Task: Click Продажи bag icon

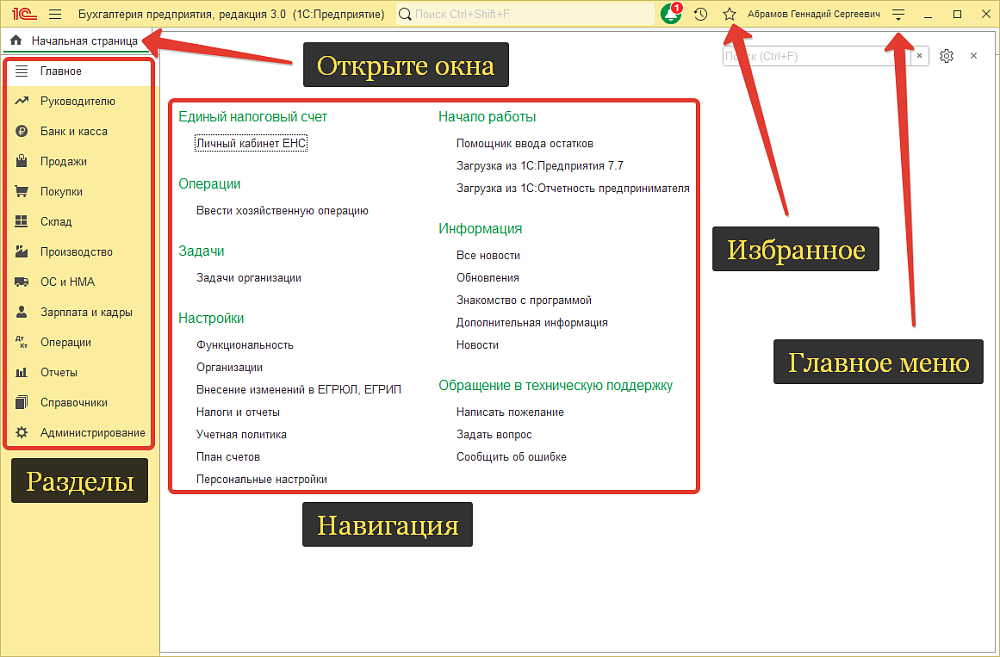Action: tap(22, 161)
